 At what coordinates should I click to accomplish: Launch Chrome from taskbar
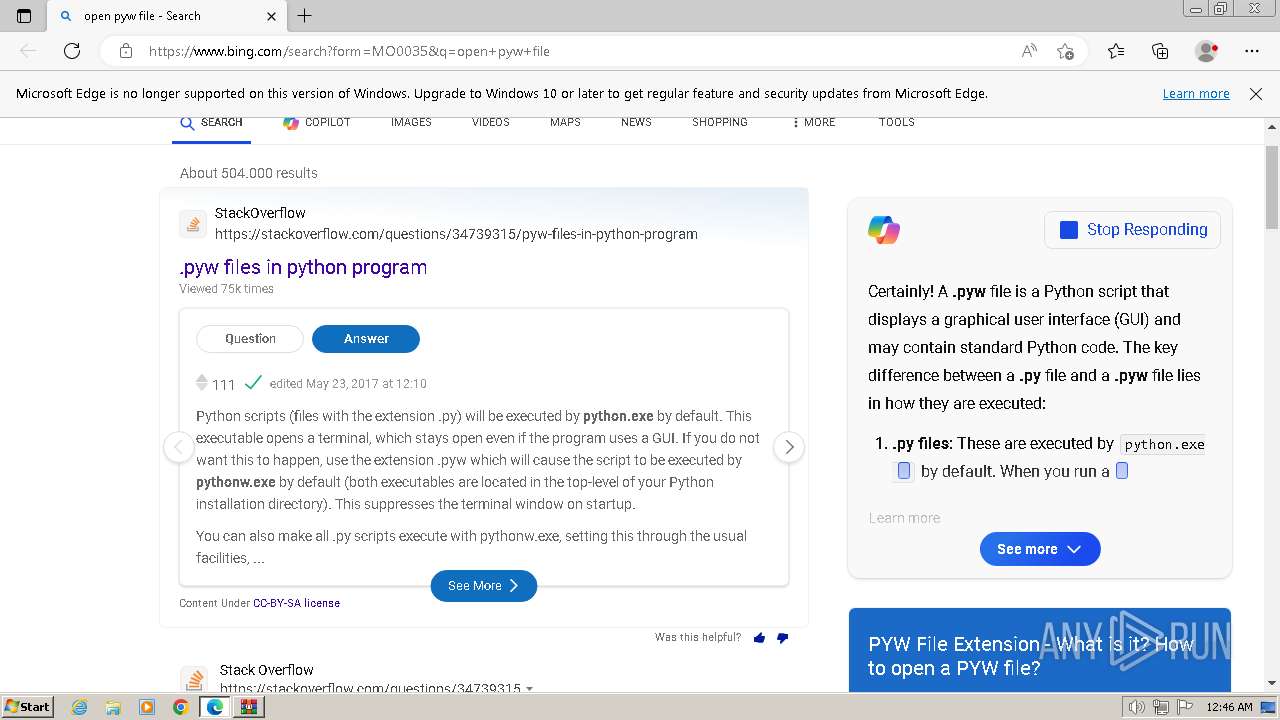(x=180, y=707)
